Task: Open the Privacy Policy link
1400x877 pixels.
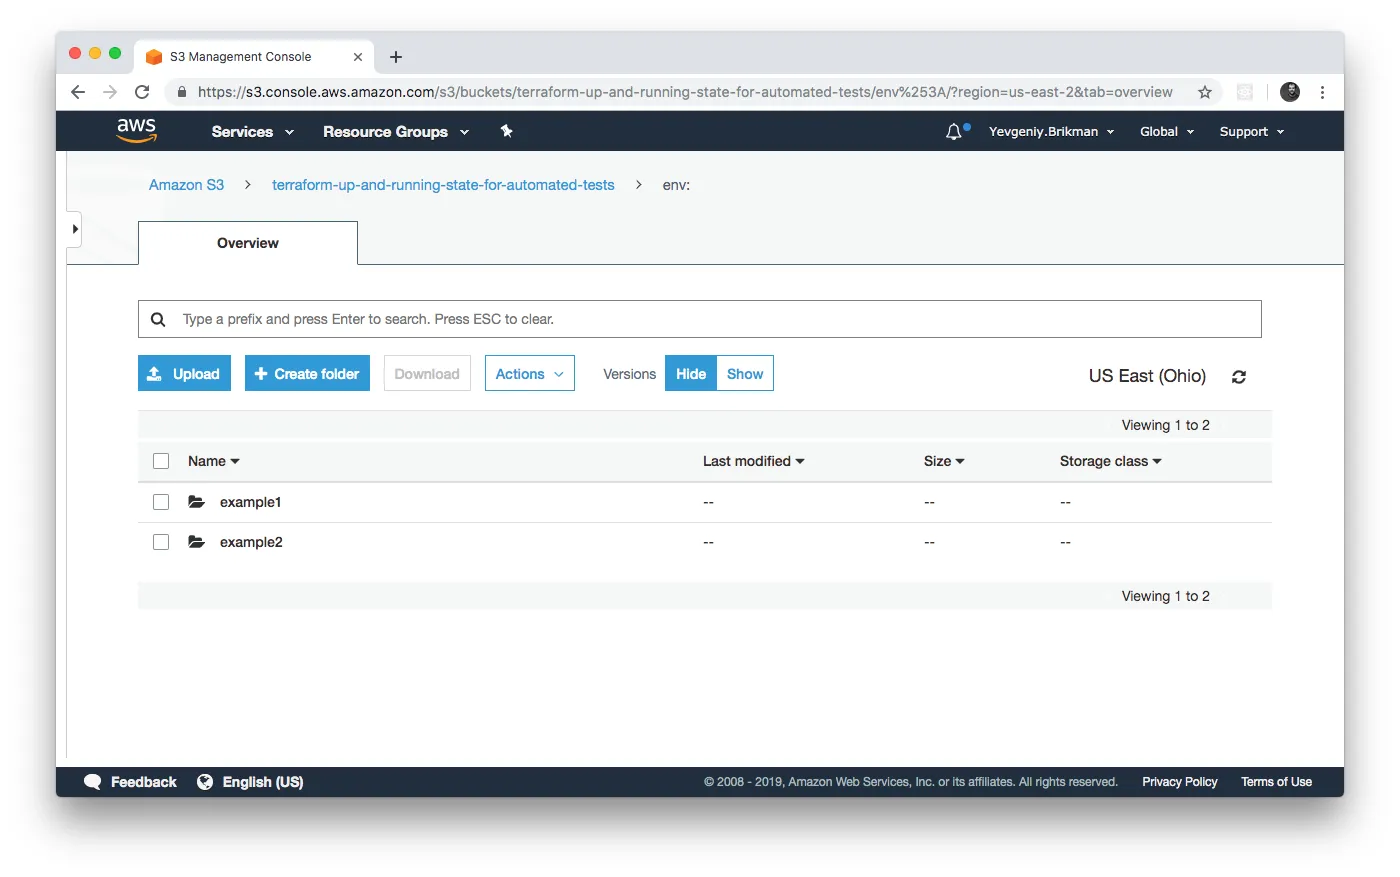Action: click(x=1180, y=782)
